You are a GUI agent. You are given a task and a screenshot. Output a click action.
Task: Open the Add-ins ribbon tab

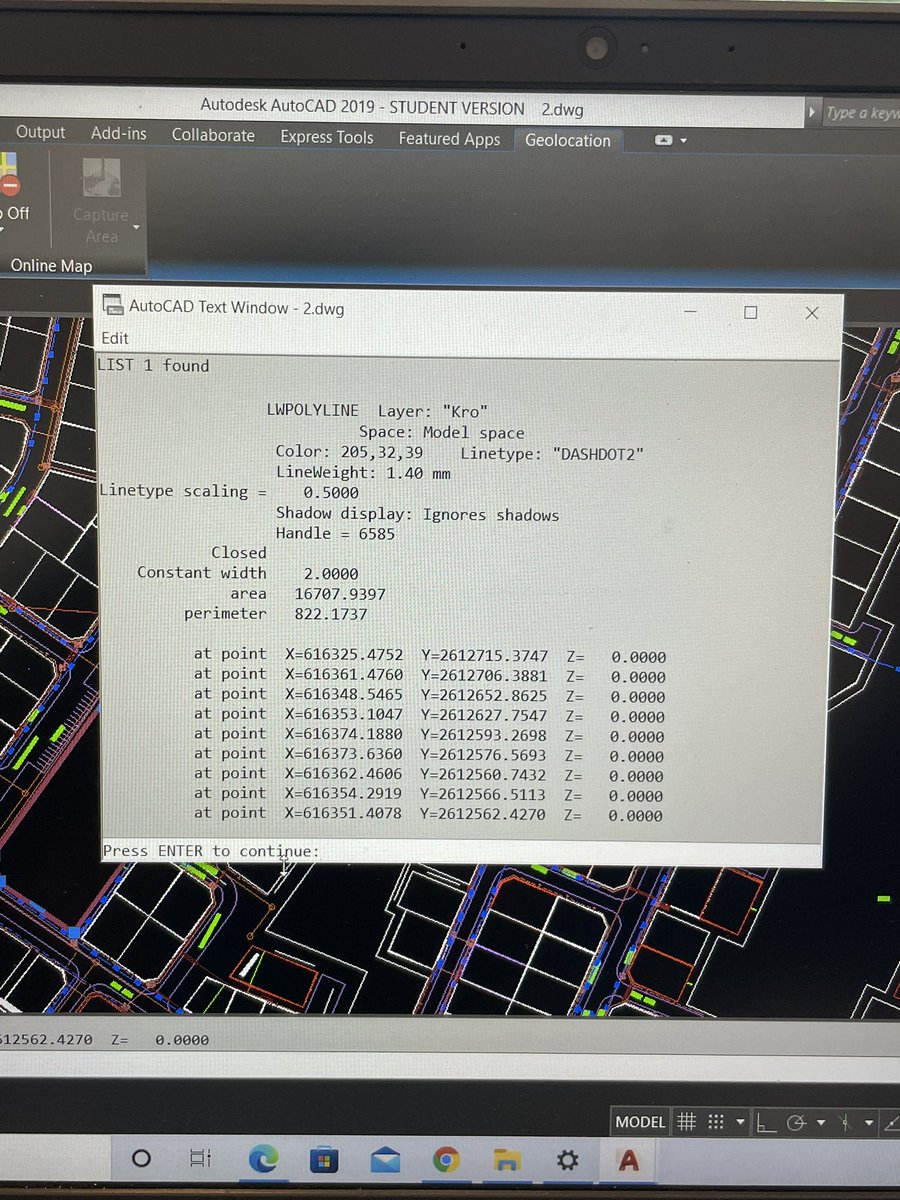point(117,133)
